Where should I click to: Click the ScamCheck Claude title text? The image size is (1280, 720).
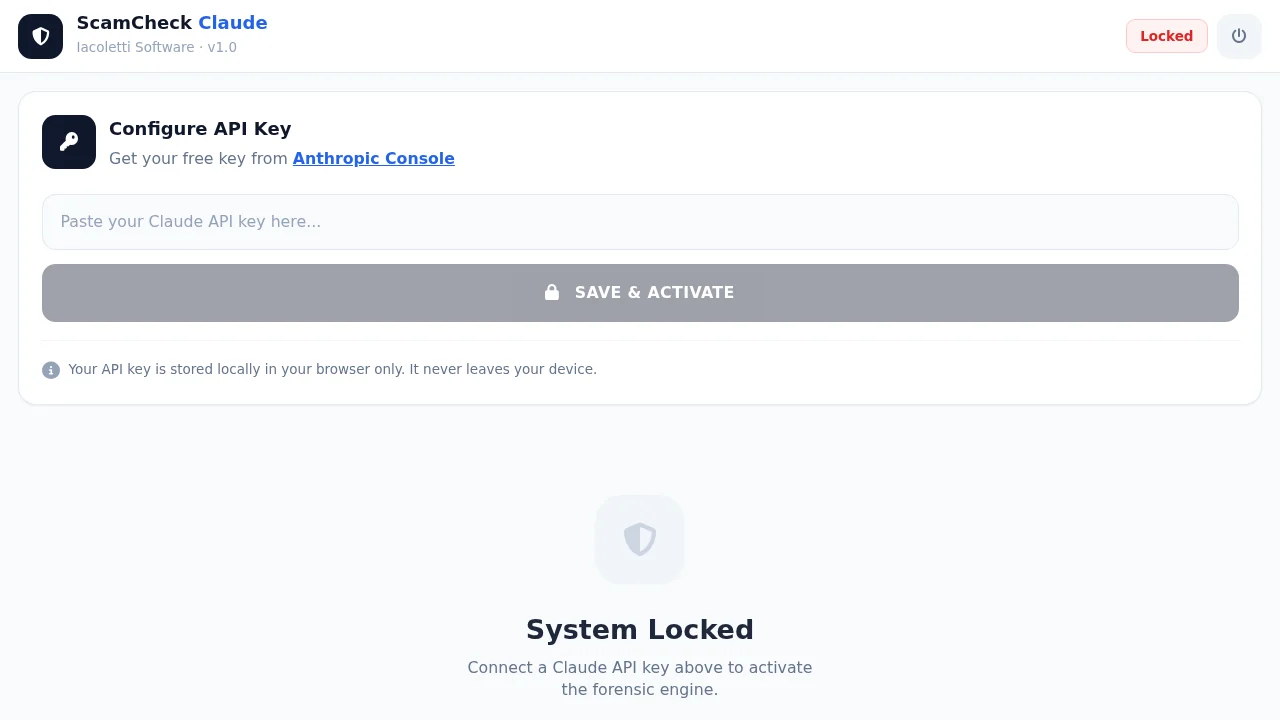[172, 22]
